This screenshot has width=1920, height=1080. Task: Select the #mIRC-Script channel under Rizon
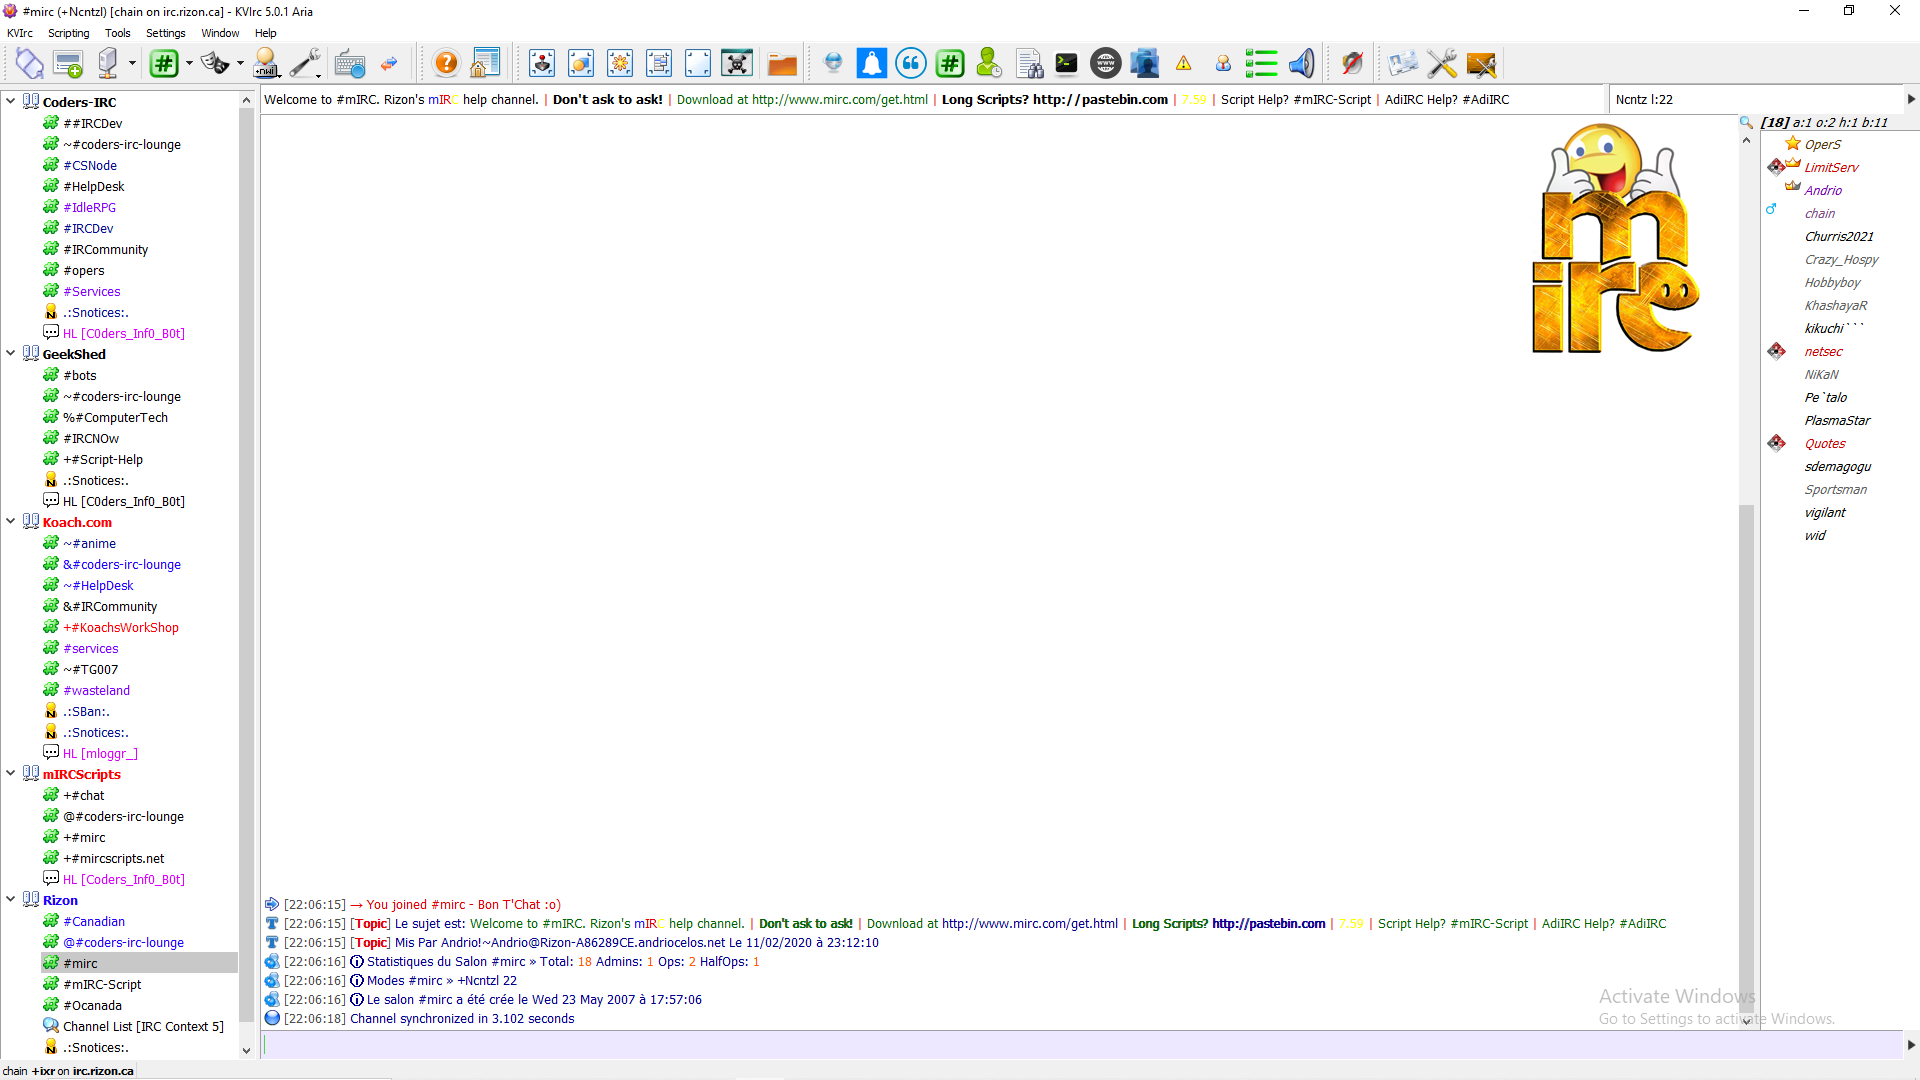102,984
